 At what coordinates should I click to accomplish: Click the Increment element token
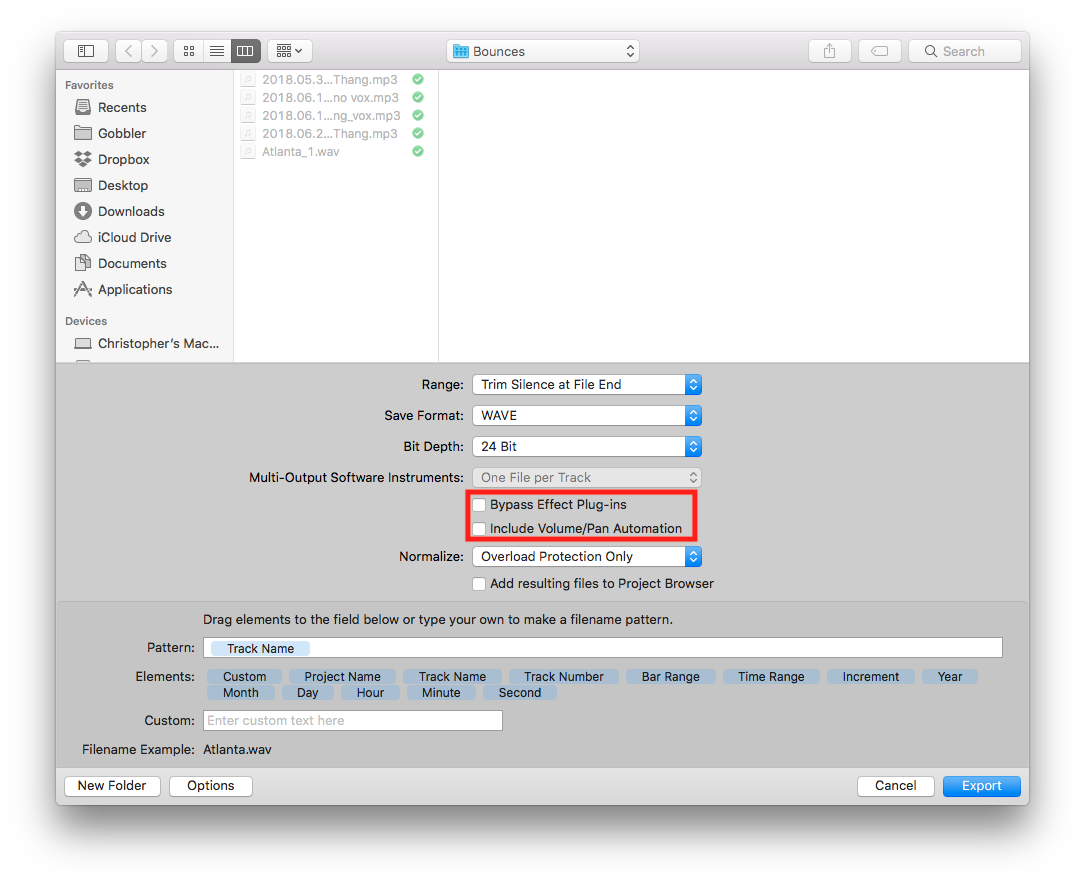click(871, 677)
